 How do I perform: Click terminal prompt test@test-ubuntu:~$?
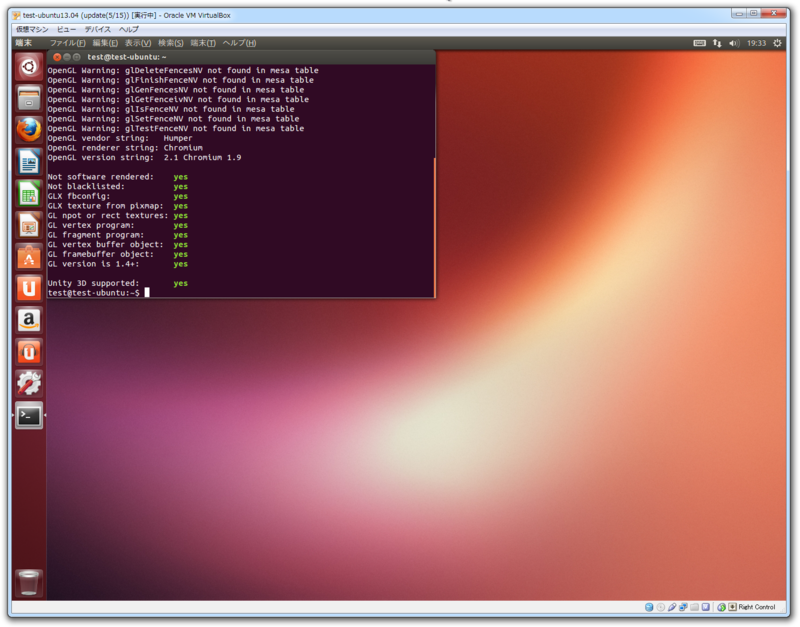click(x=94, y=293)
